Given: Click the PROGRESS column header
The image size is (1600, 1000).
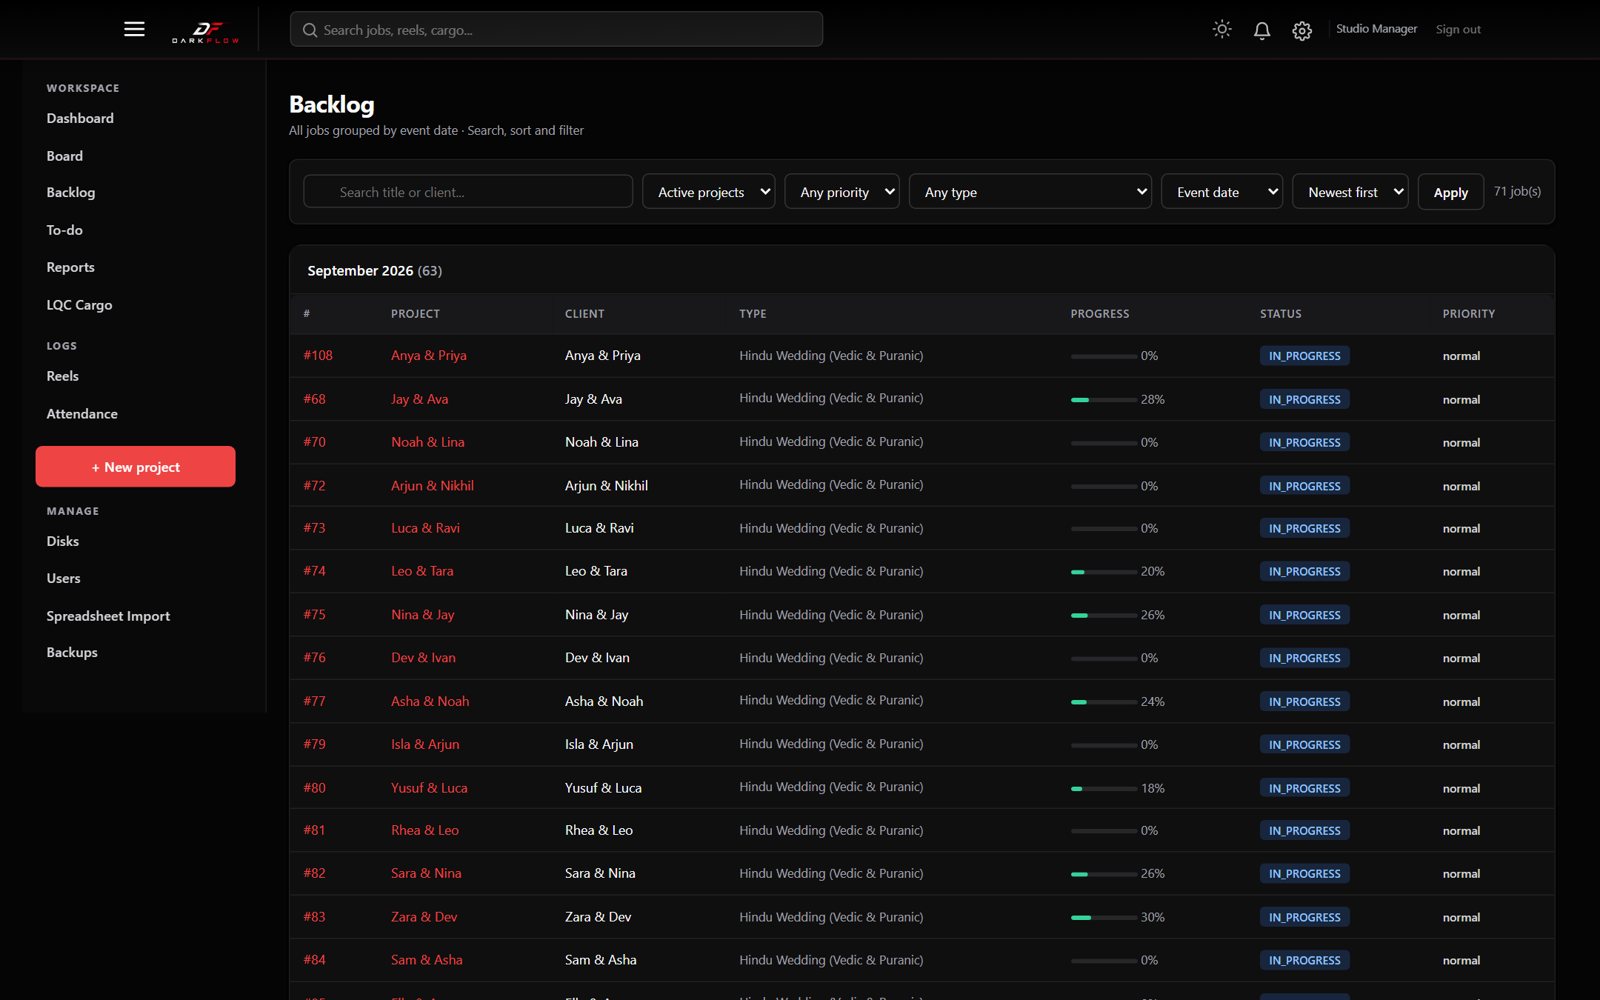Looking at the screenshot, I should click(1099, 314).
